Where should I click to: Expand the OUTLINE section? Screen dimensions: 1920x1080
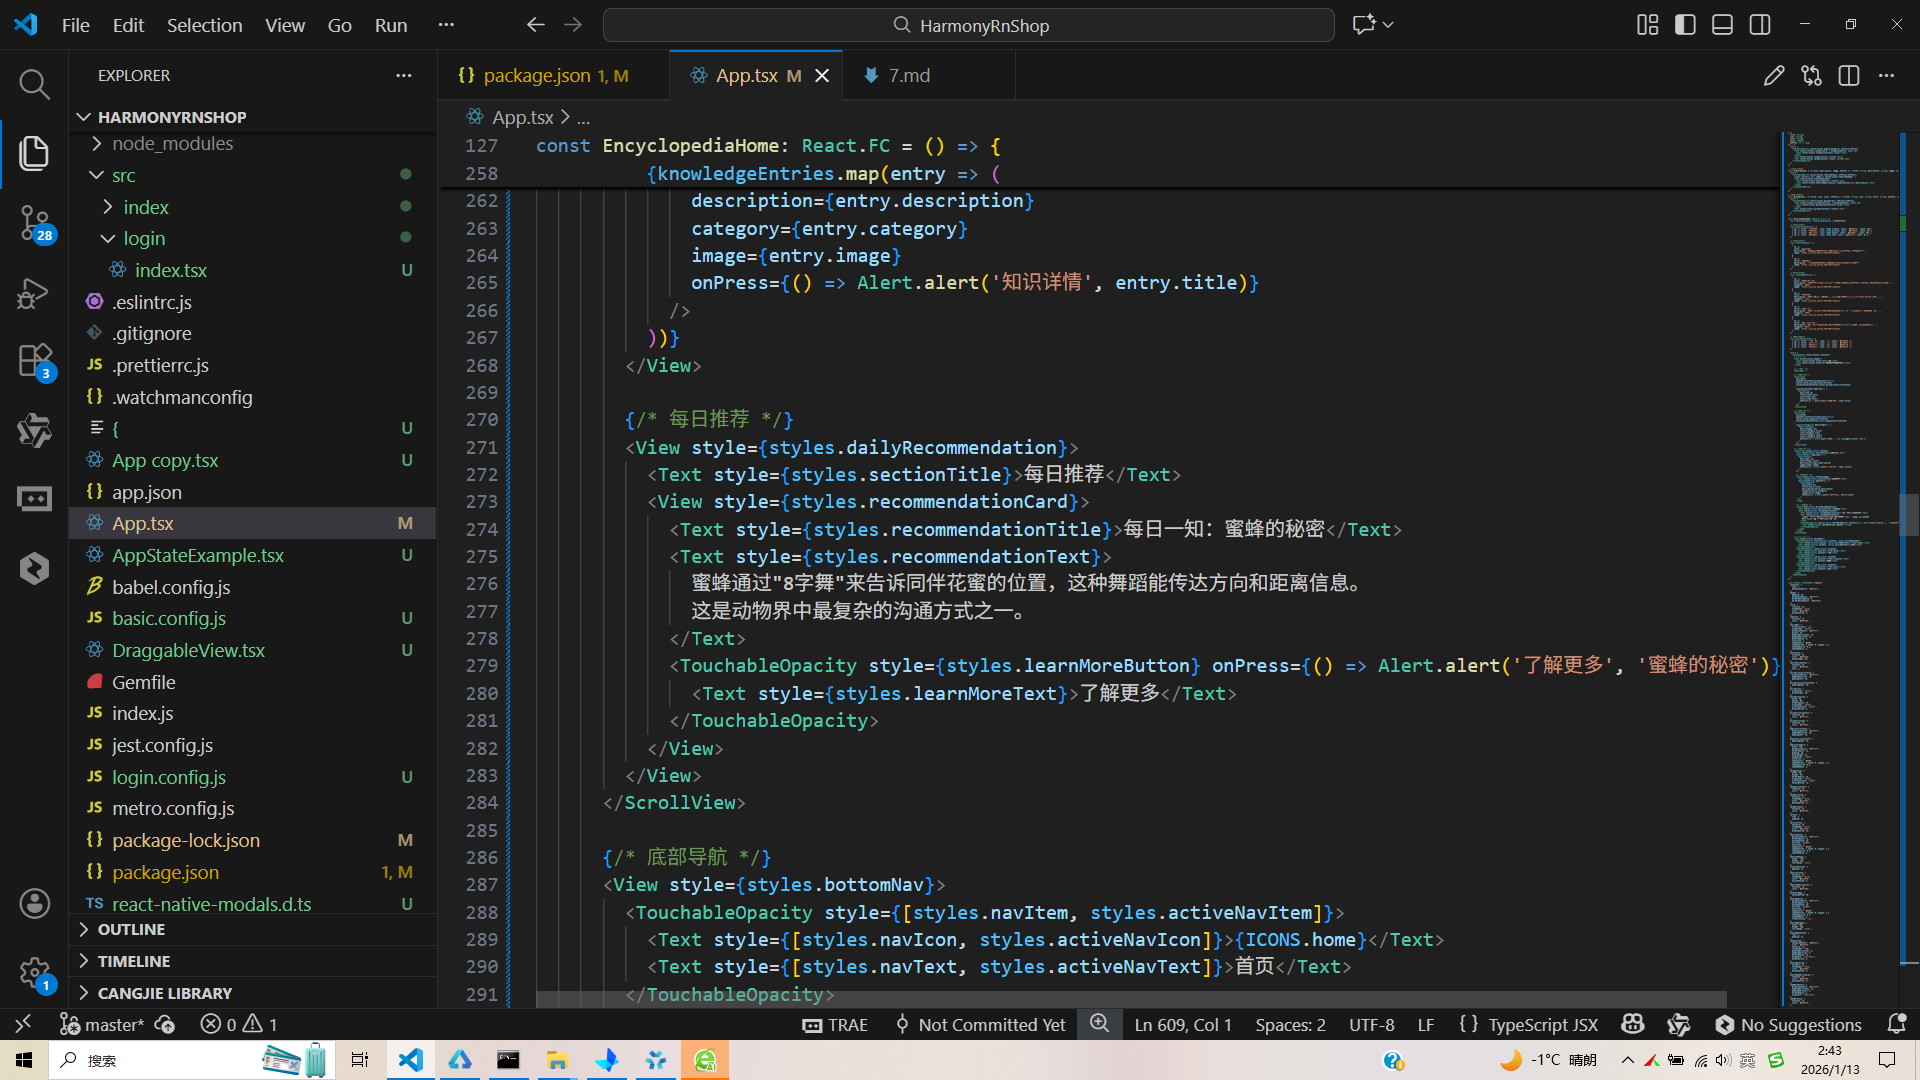pos(131,929)
